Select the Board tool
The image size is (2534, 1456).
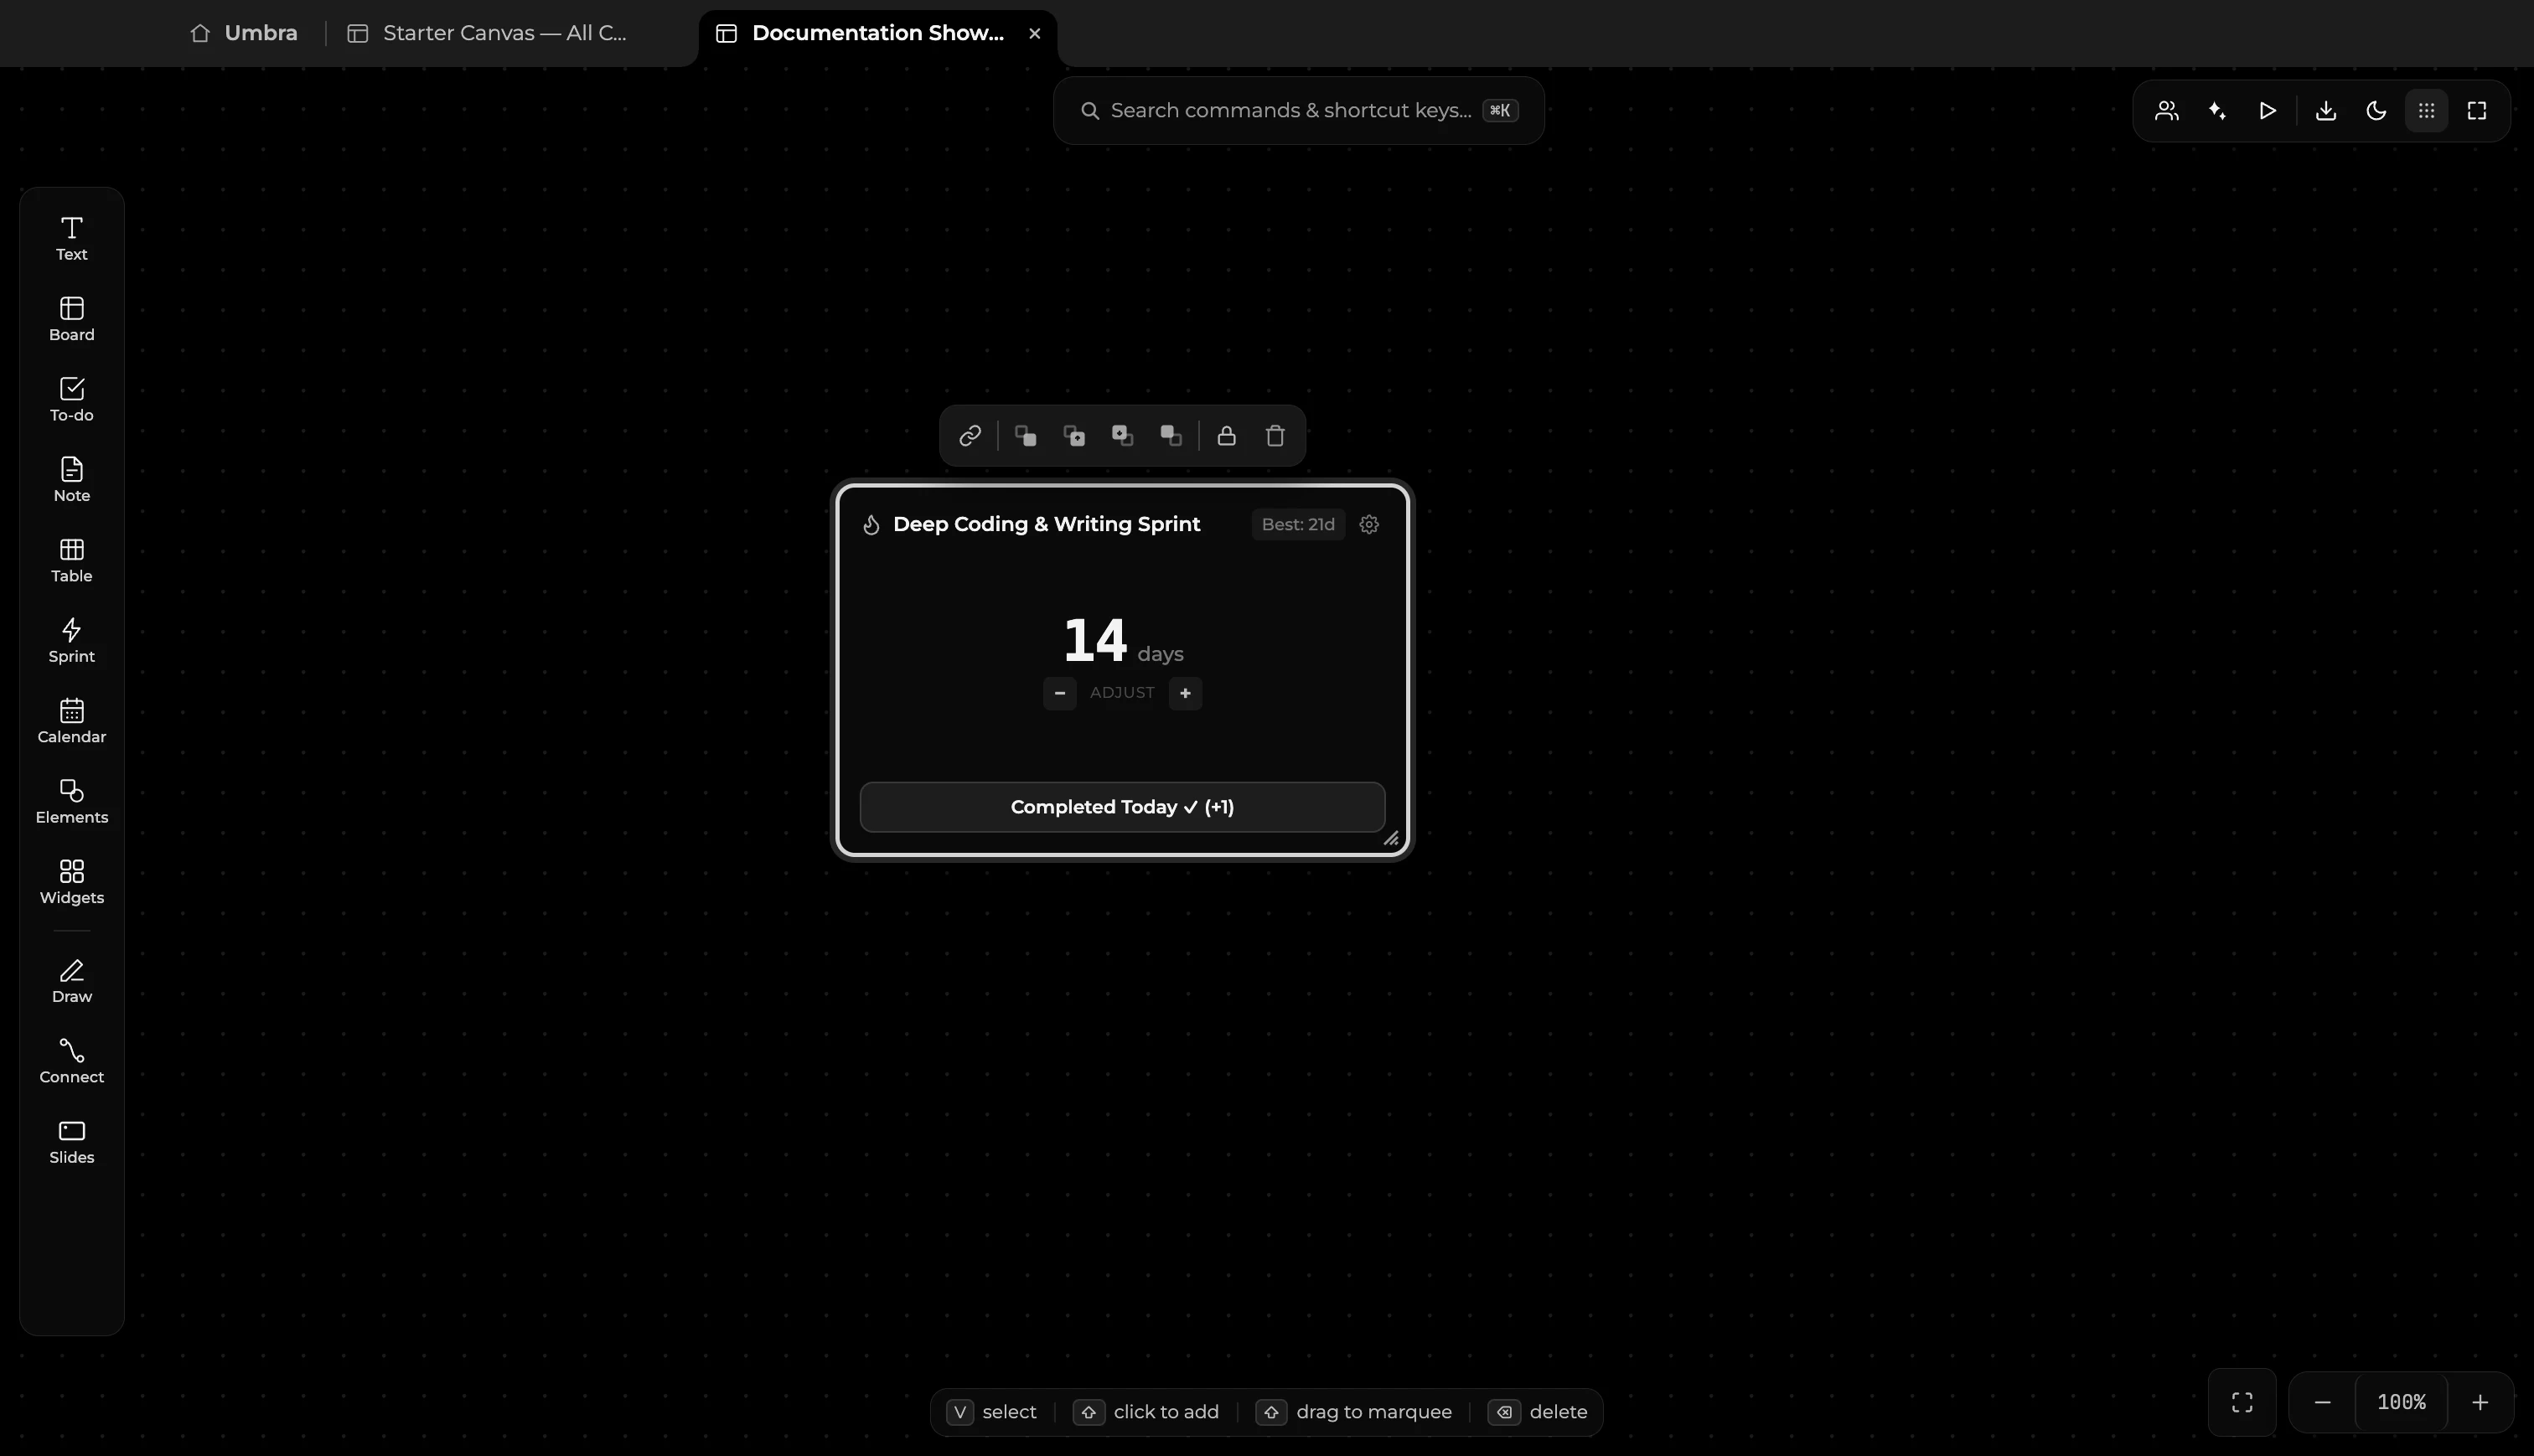point(71,319)
